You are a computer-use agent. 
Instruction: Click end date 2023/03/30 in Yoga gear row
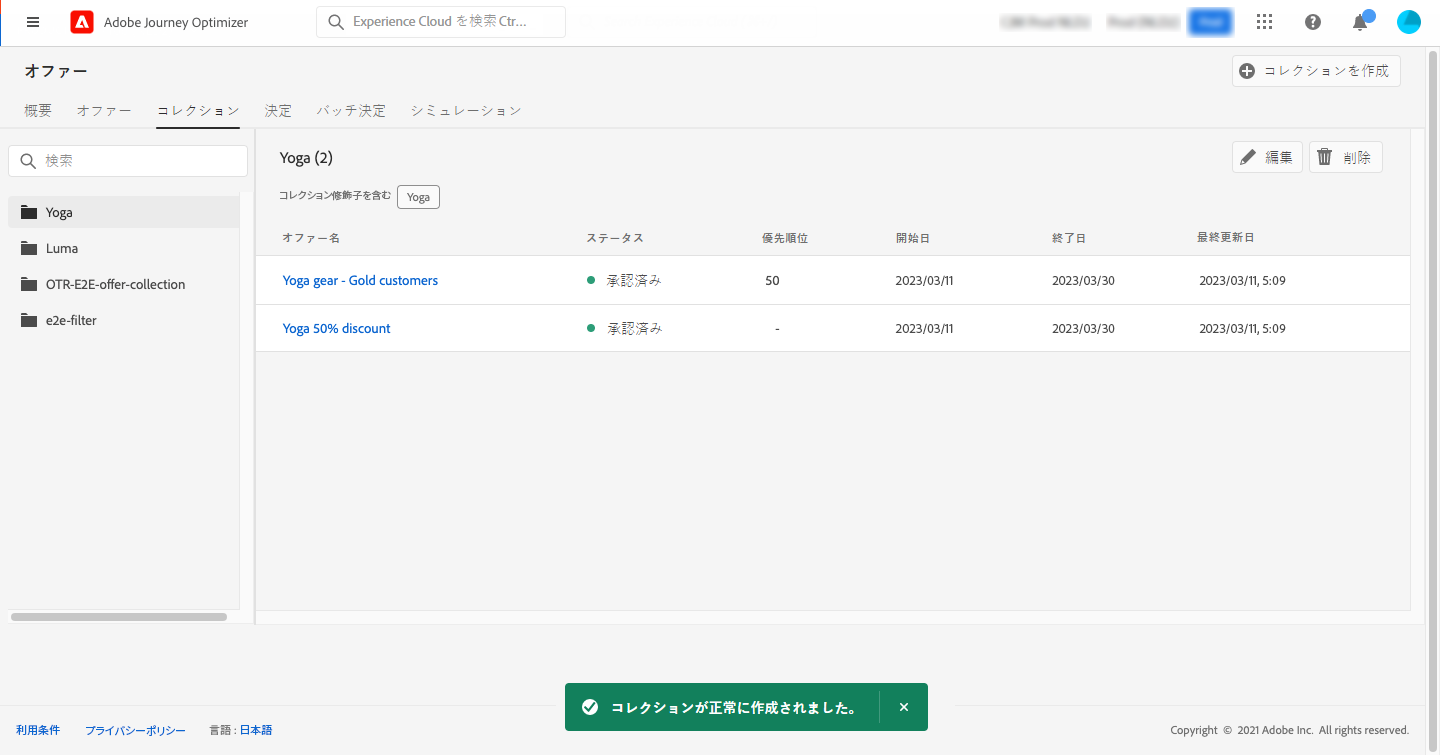[x=1083, y=281]
